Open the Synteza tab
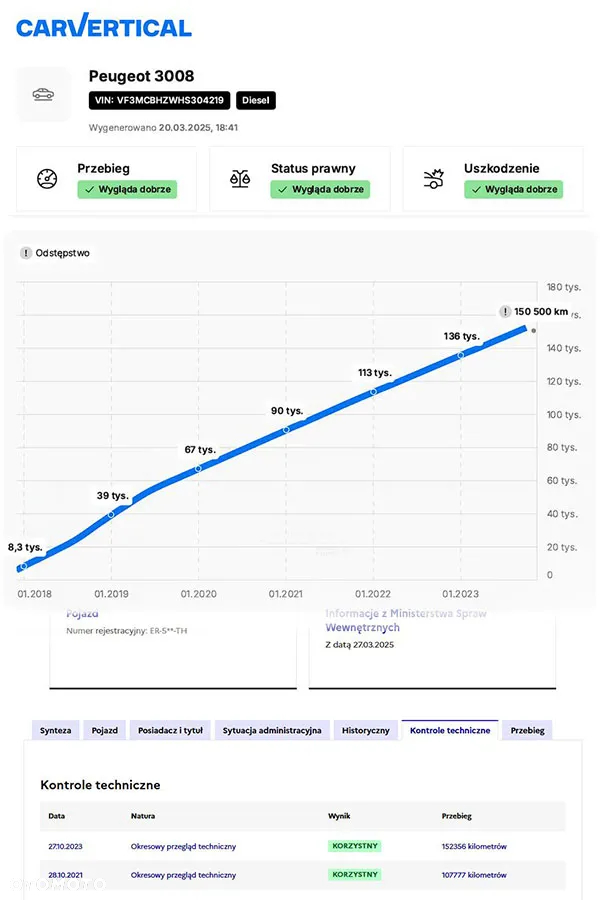This screenshot has width=600, height=900. pyautogui.click(x=56, y=730)
